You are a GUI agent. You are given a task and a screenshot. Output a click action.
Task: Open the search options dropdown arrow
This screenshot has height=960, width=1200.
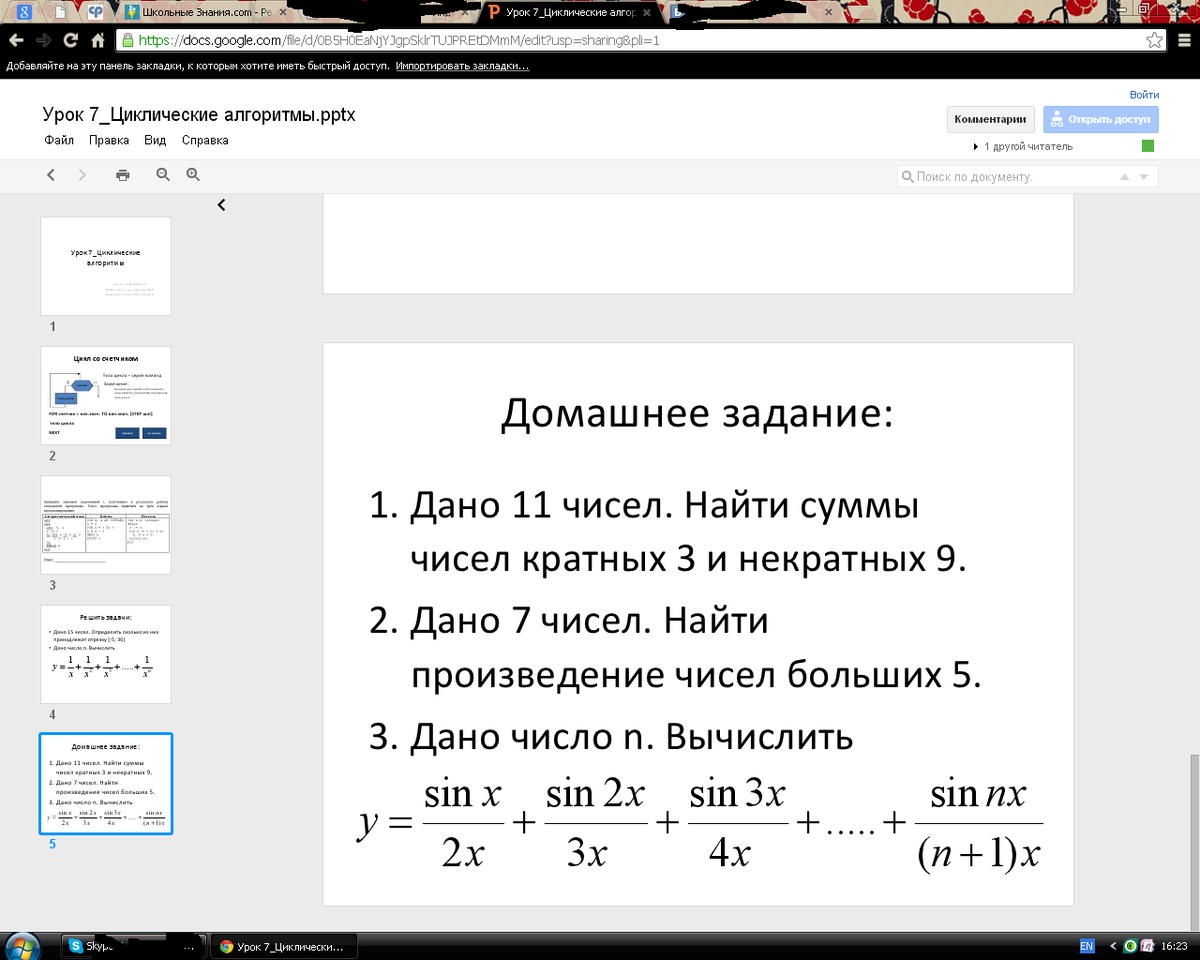point(1146,177)
